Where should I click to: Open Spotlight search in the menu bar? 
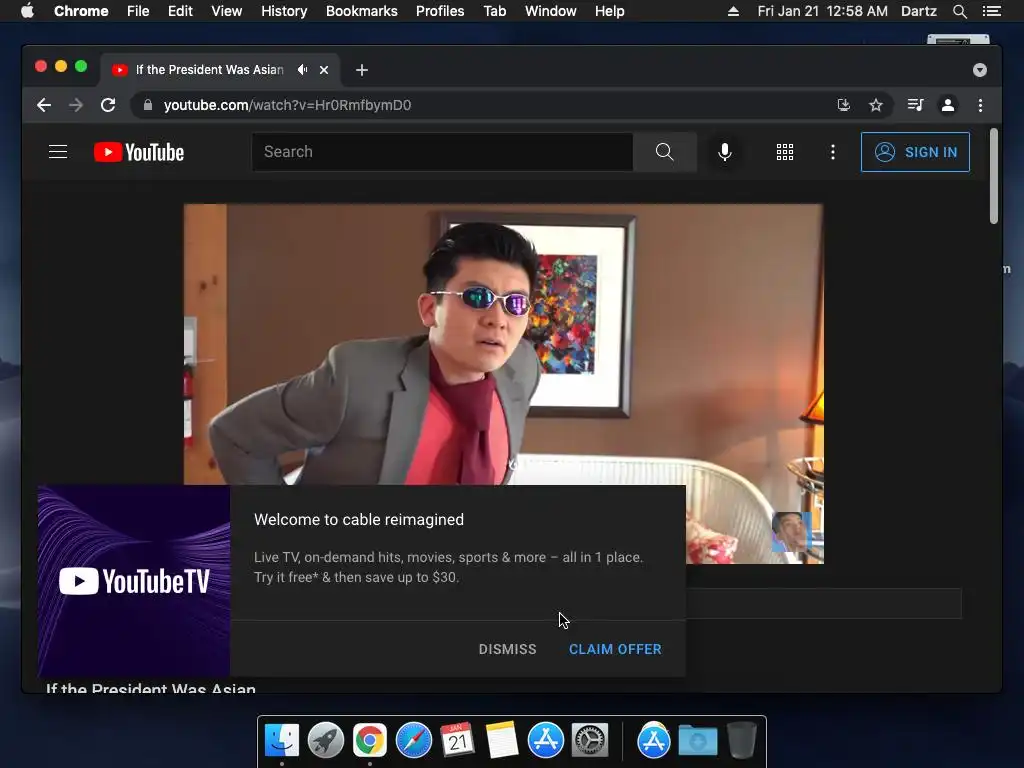(960, 11)
